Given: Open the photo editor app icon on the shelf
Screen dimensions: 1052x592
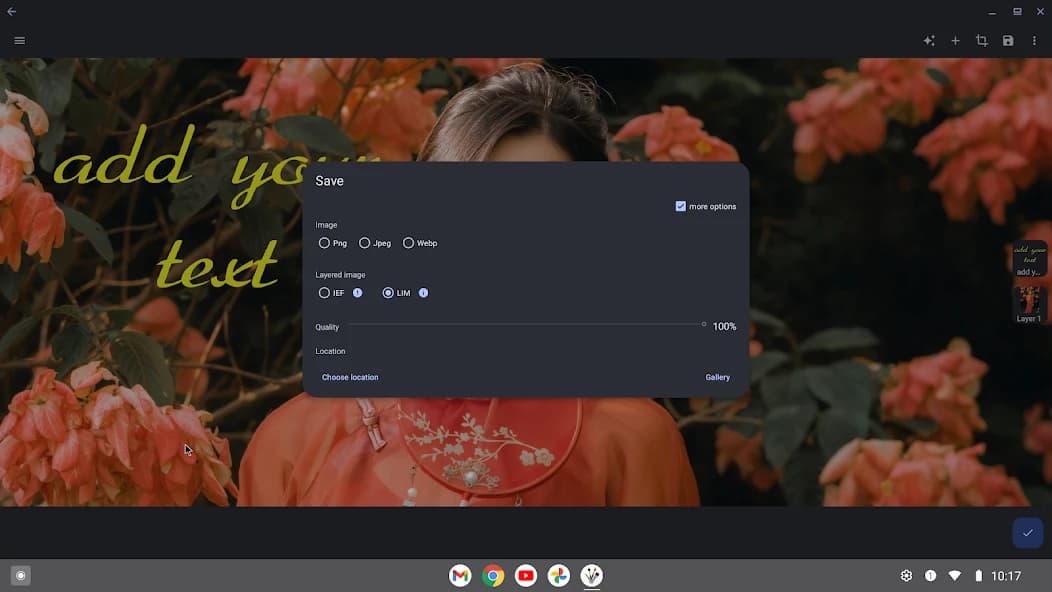Looking at the screenshot, I should 591,575.
